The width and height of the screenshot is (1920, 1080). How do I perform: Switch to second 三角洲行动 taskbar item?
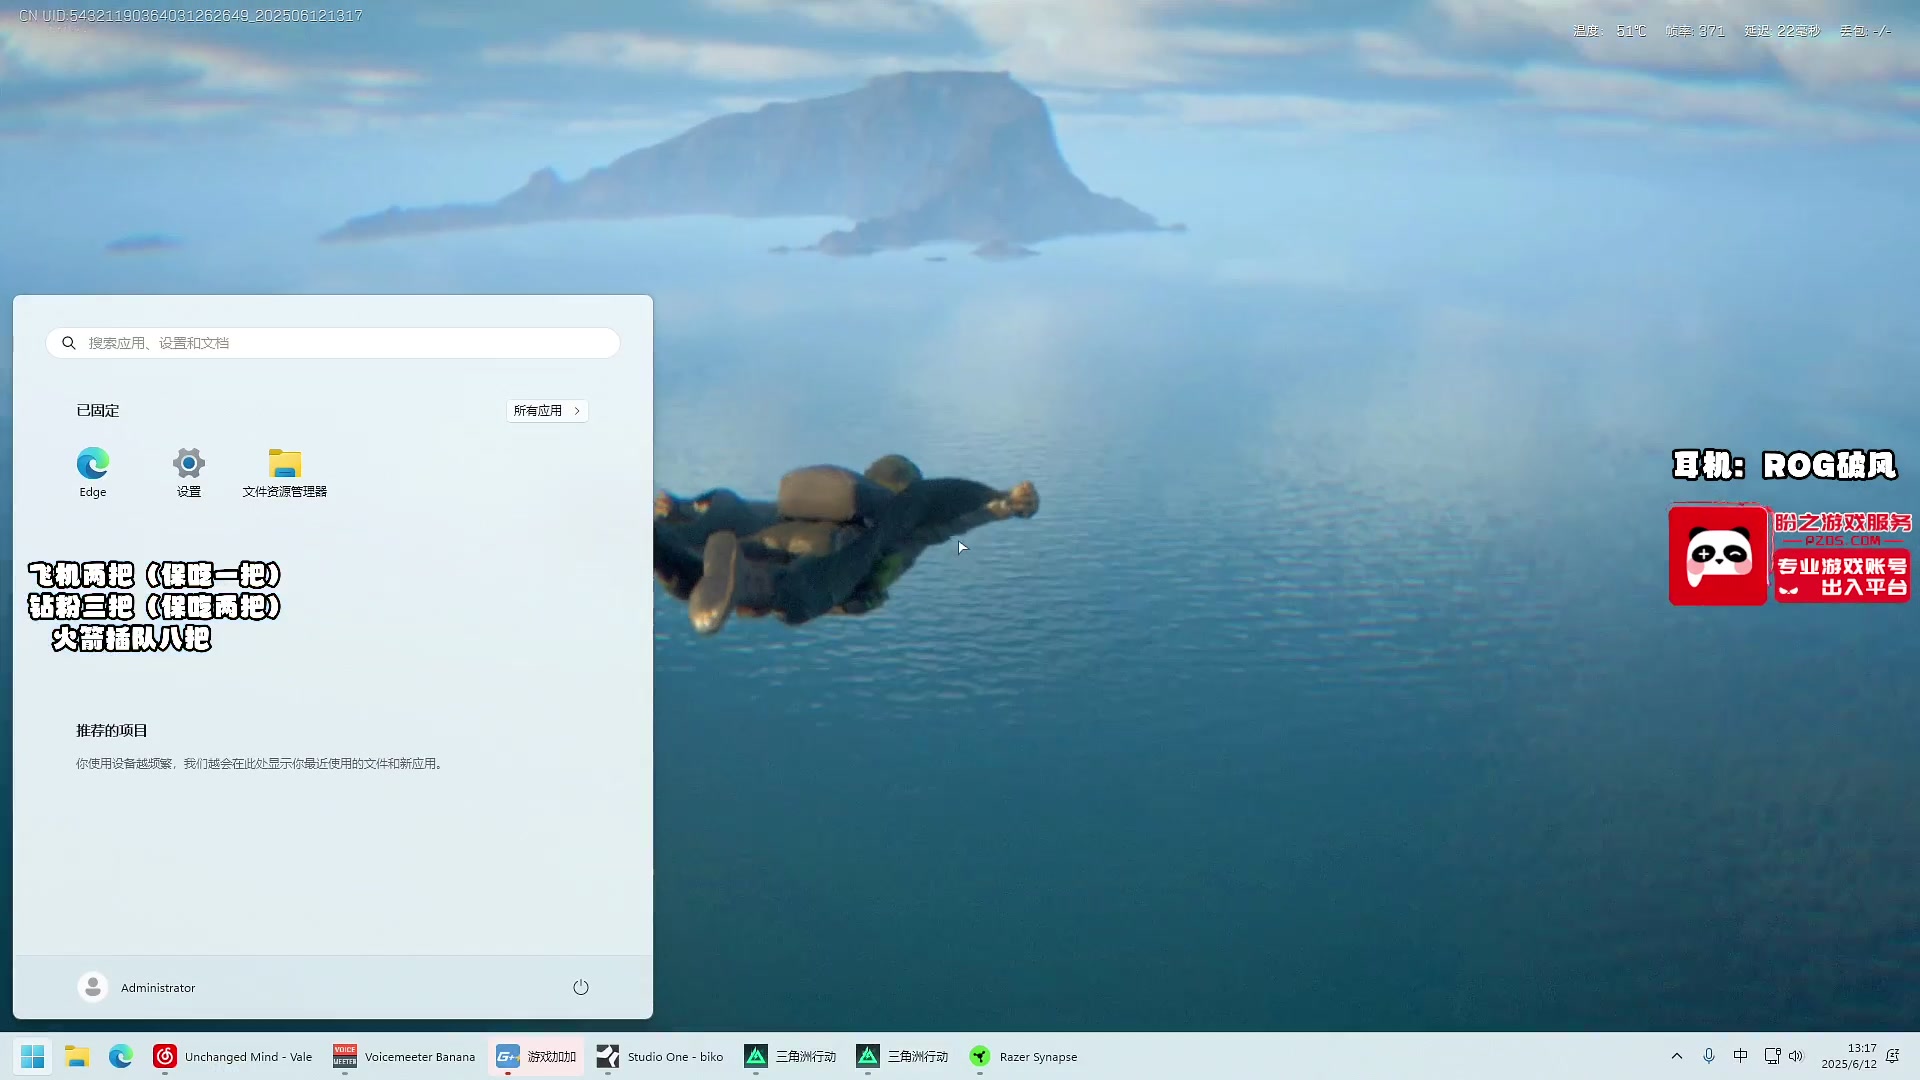(903, 1057)
